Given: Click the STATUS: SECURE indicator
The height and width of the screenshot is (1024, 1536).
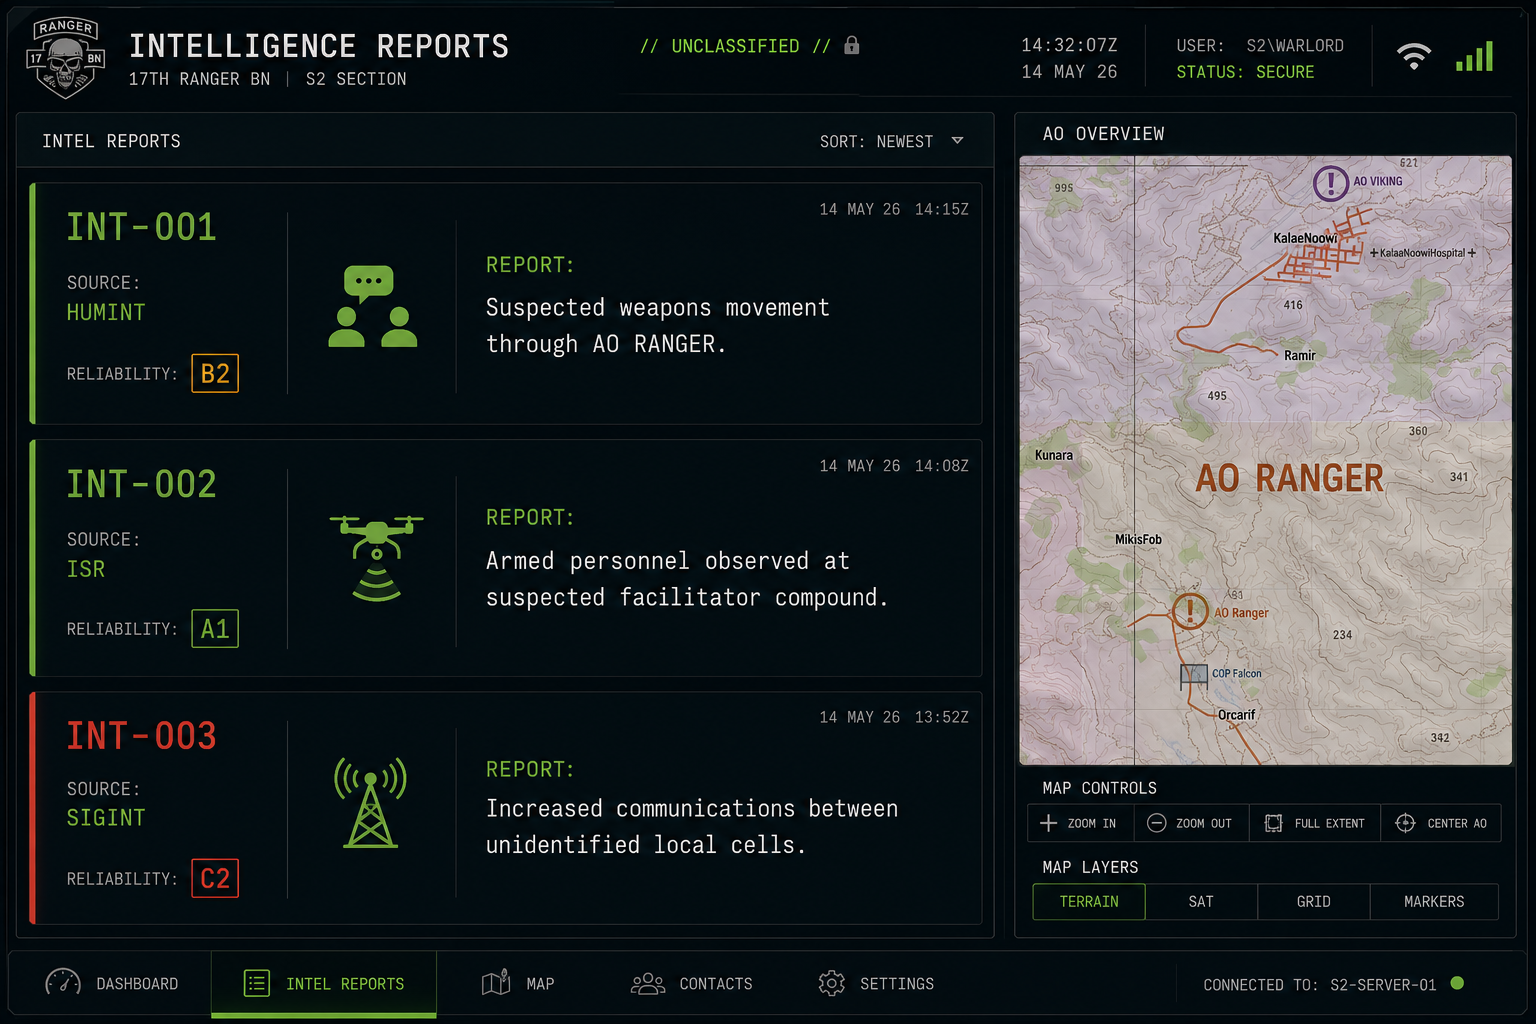Looking at the screenshot, I should (x=1245, y=72).
